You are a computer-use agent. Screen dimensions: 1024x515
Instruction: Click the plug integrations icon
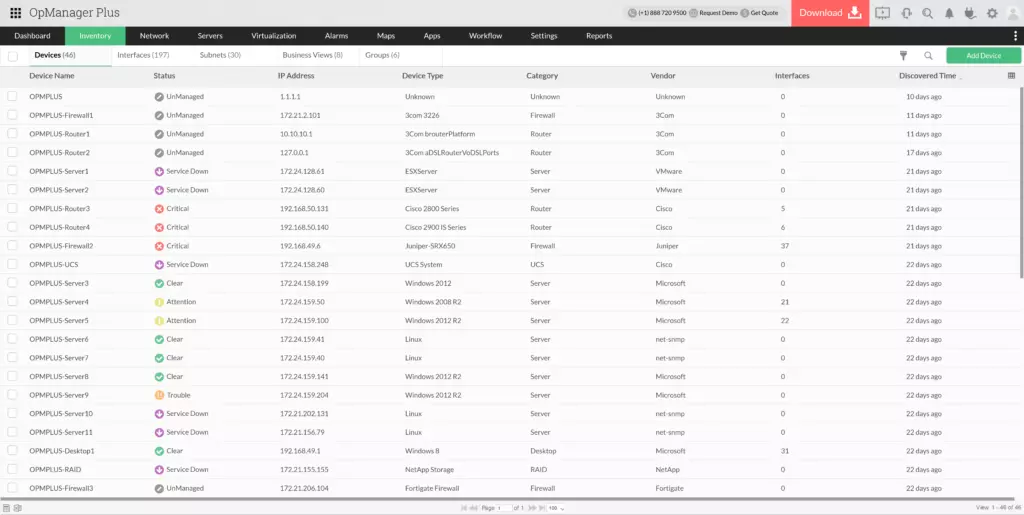tap(970, 13)
